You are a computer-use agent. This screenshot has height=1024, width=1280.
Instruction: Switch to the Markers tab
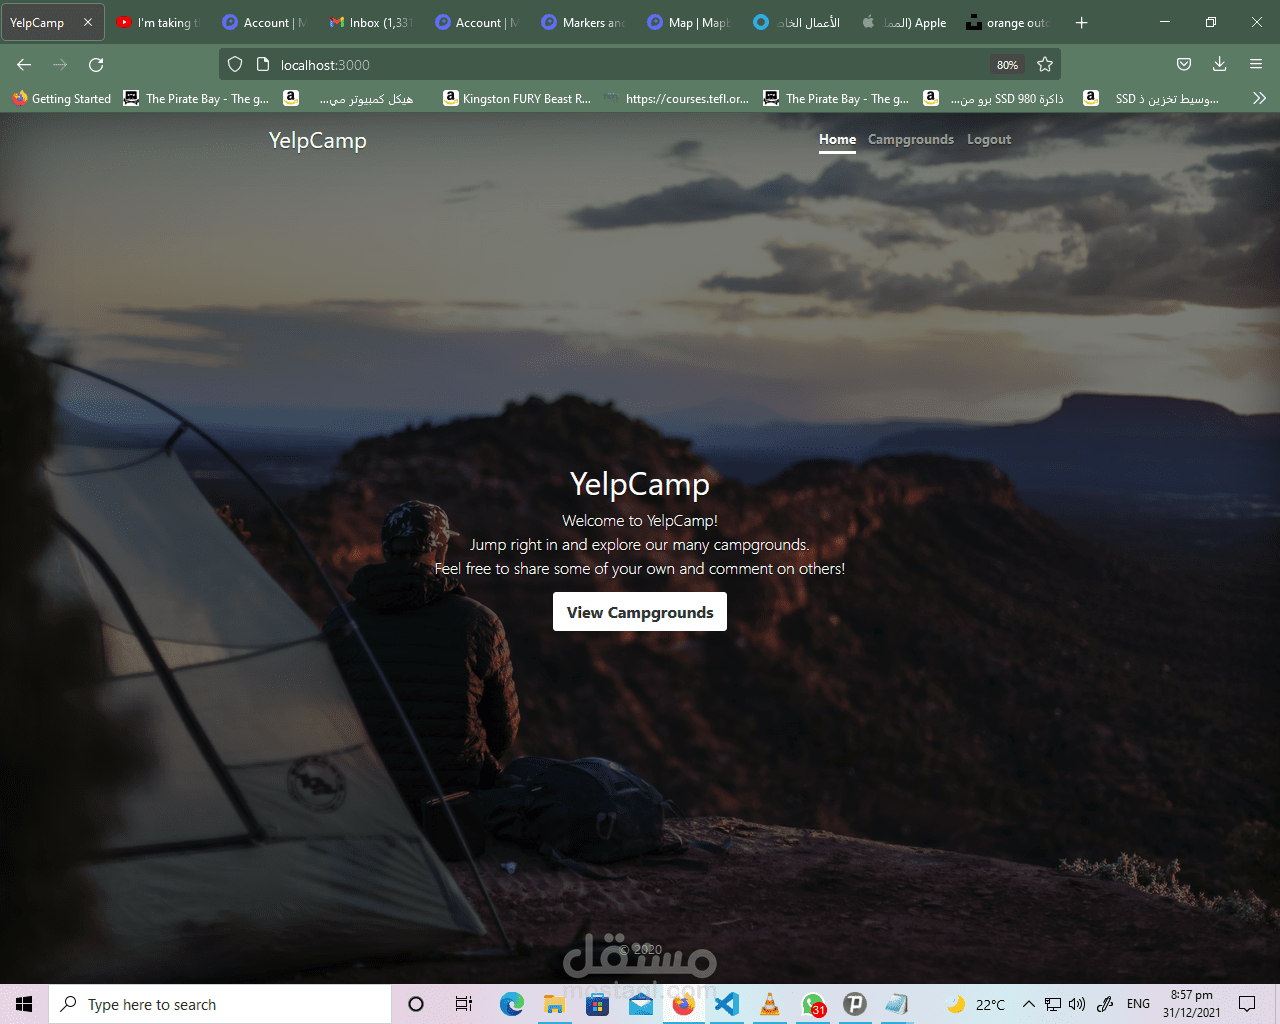[x=583, y=22]
